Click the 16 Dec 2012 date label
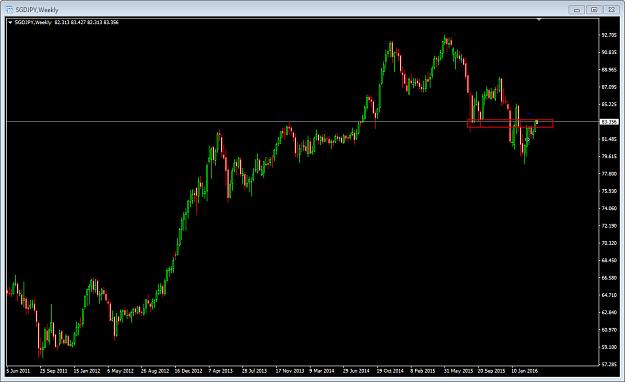Viewport: 625px width, 382px height. [189, 371]
